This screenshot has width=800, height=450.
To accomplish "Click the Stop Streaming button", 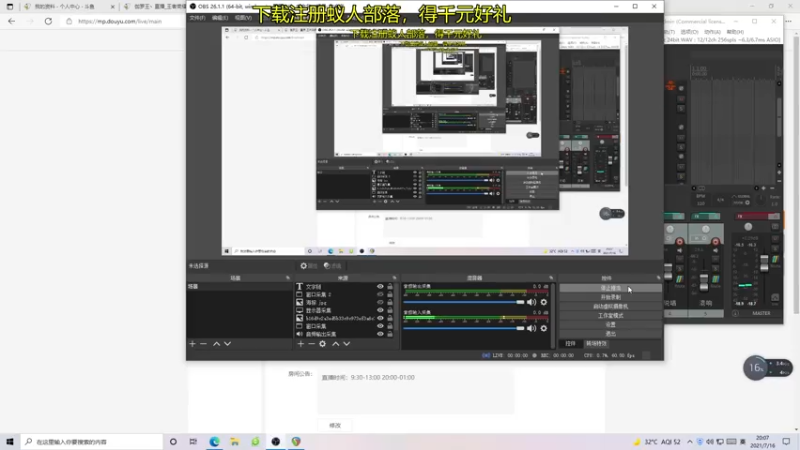I will [610, 288].
